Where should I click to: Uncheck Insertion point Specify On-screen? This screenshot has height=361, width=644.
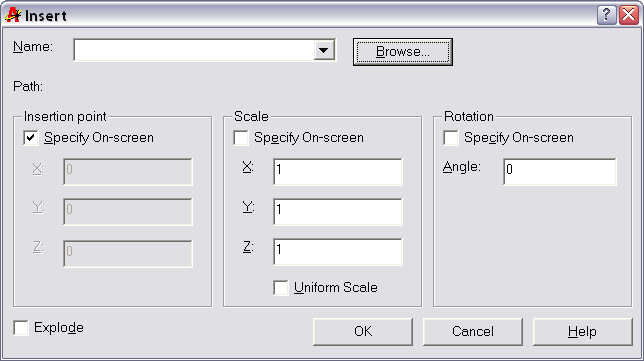31,138
